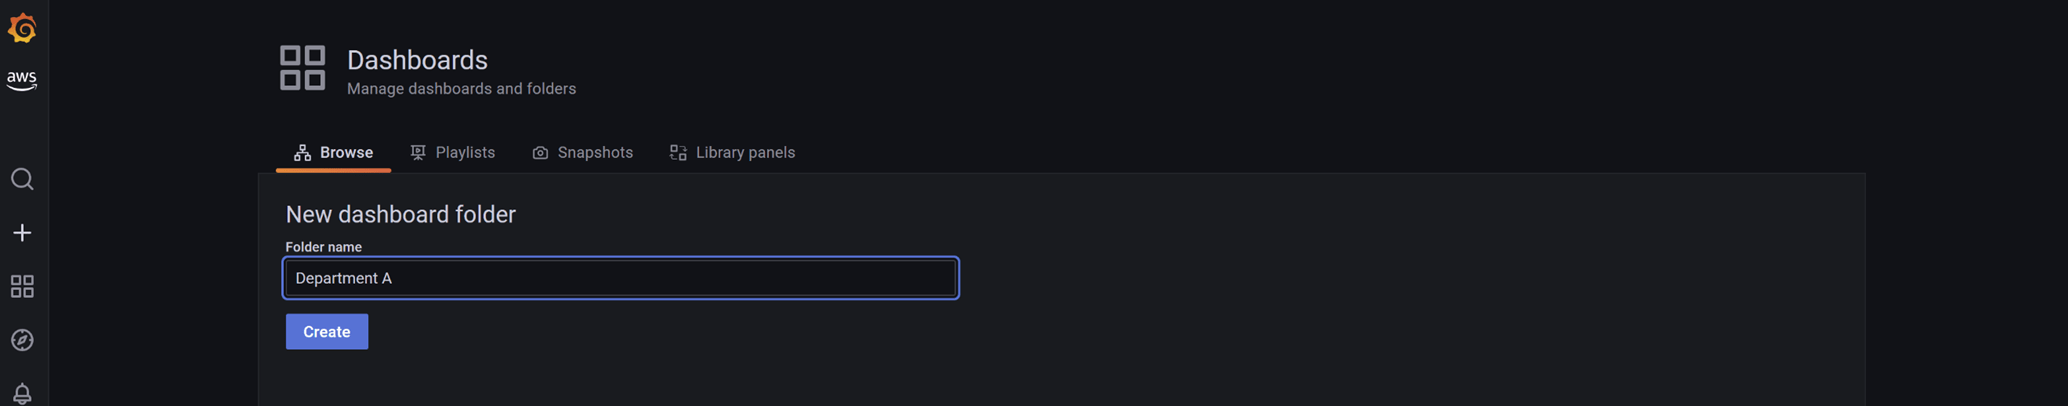This screenshot has width=2068, height=406.
Task: Open the Dashboards four-squares sidebar icon
Action: [x=22, y=287]
